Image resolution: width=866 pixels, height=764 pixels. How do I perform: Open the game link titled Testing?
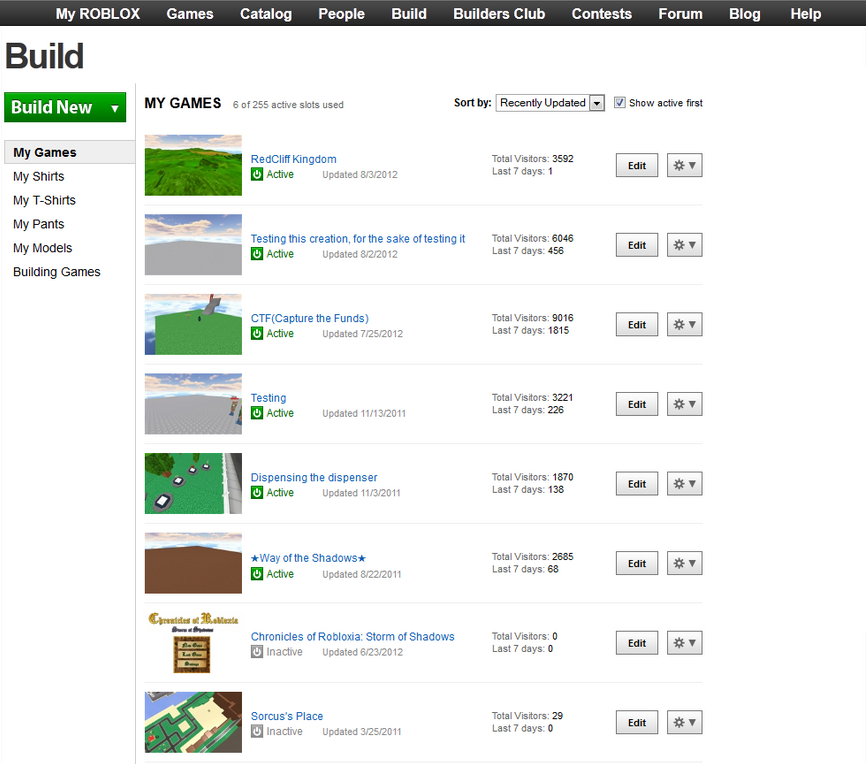pos(268,398)
